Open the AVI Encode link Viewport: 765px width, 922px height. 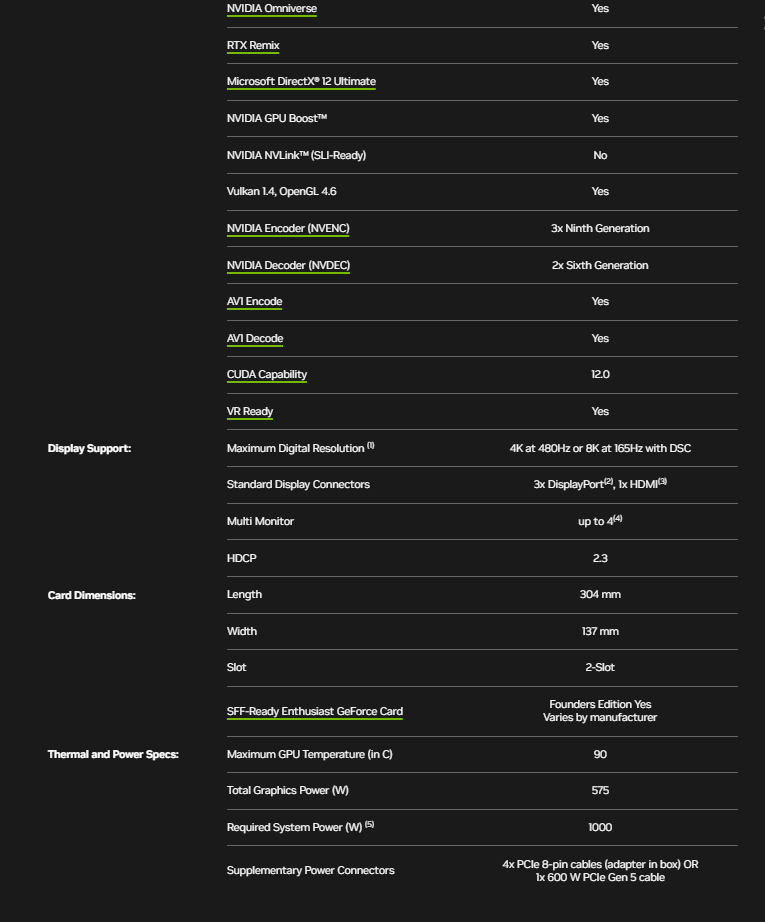[254, 302]
